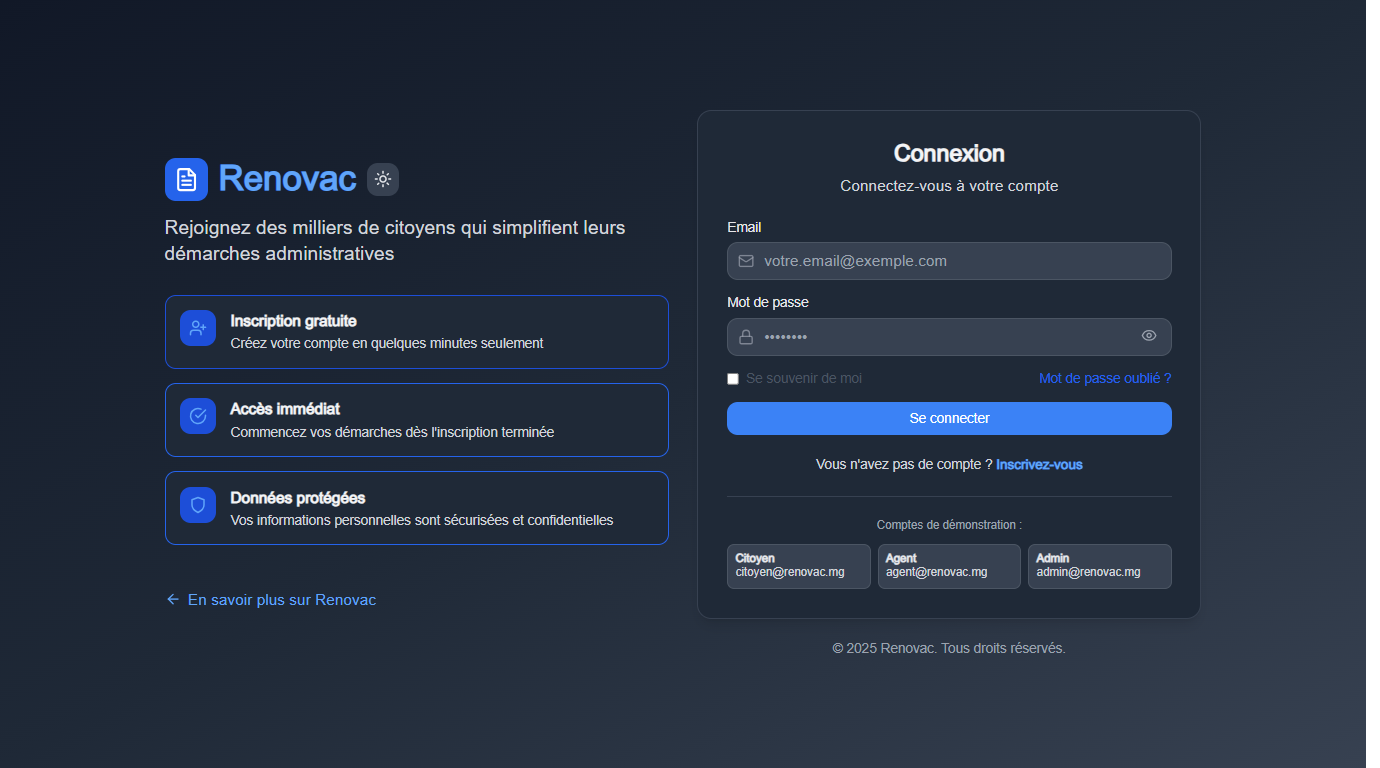Viewport: 1380px width, 768px height.
Task: Click Connectez-vous à votre compte subtitle
Action: point(949,186)
